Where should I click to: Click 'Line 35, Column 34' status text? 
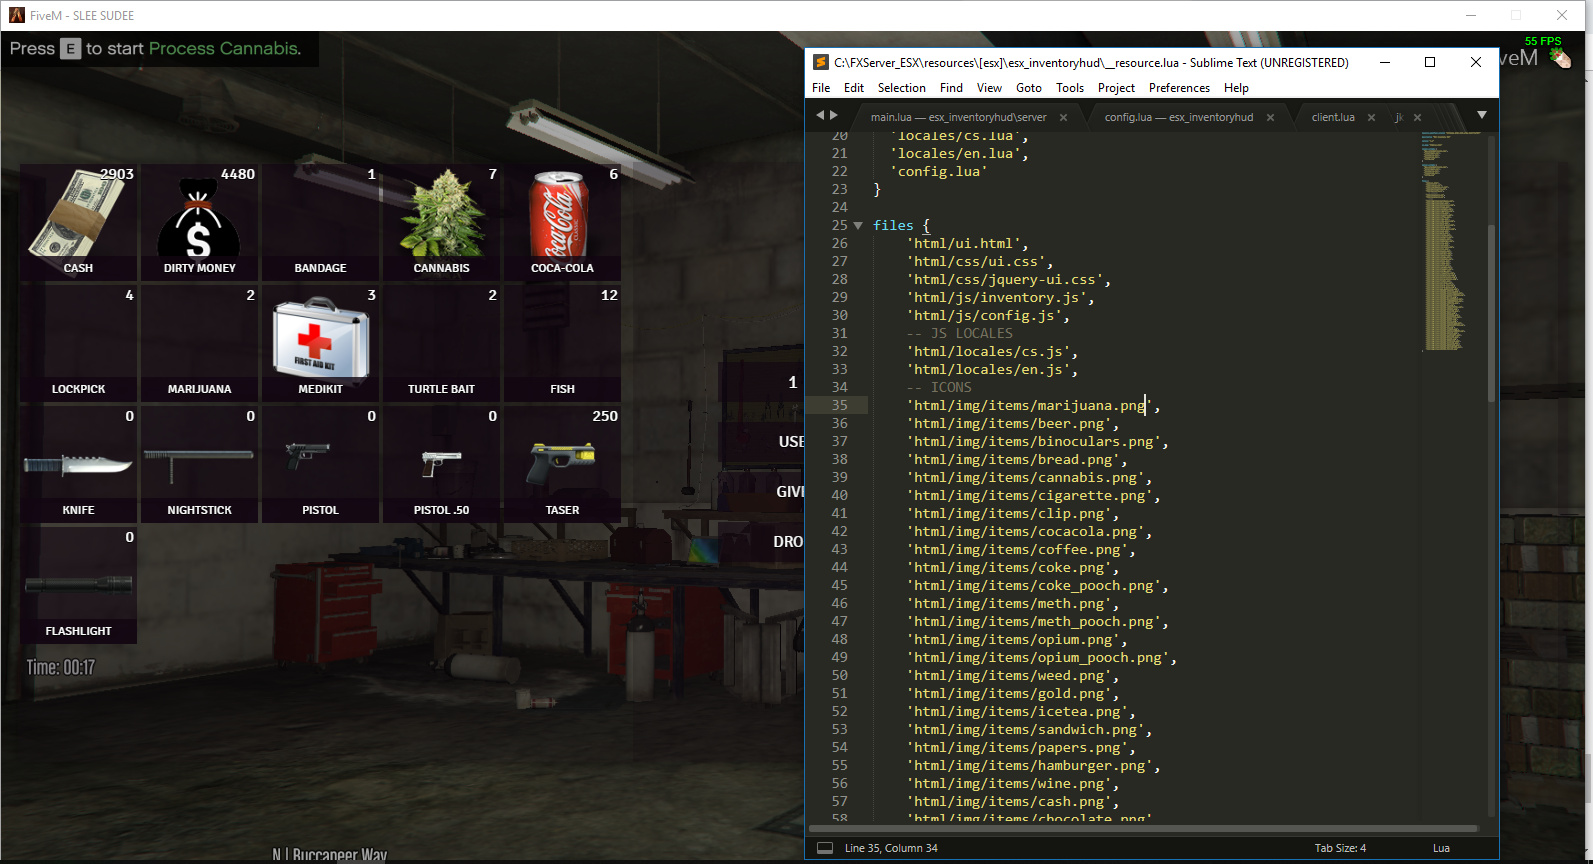click(x=891, y=848)
